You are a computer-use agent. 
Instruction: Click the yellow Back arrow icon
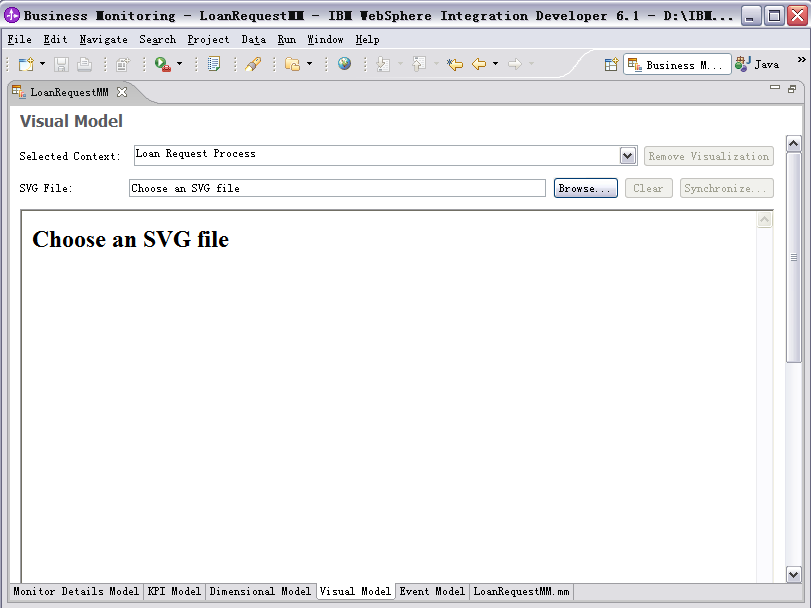click(x=479, y=64)
